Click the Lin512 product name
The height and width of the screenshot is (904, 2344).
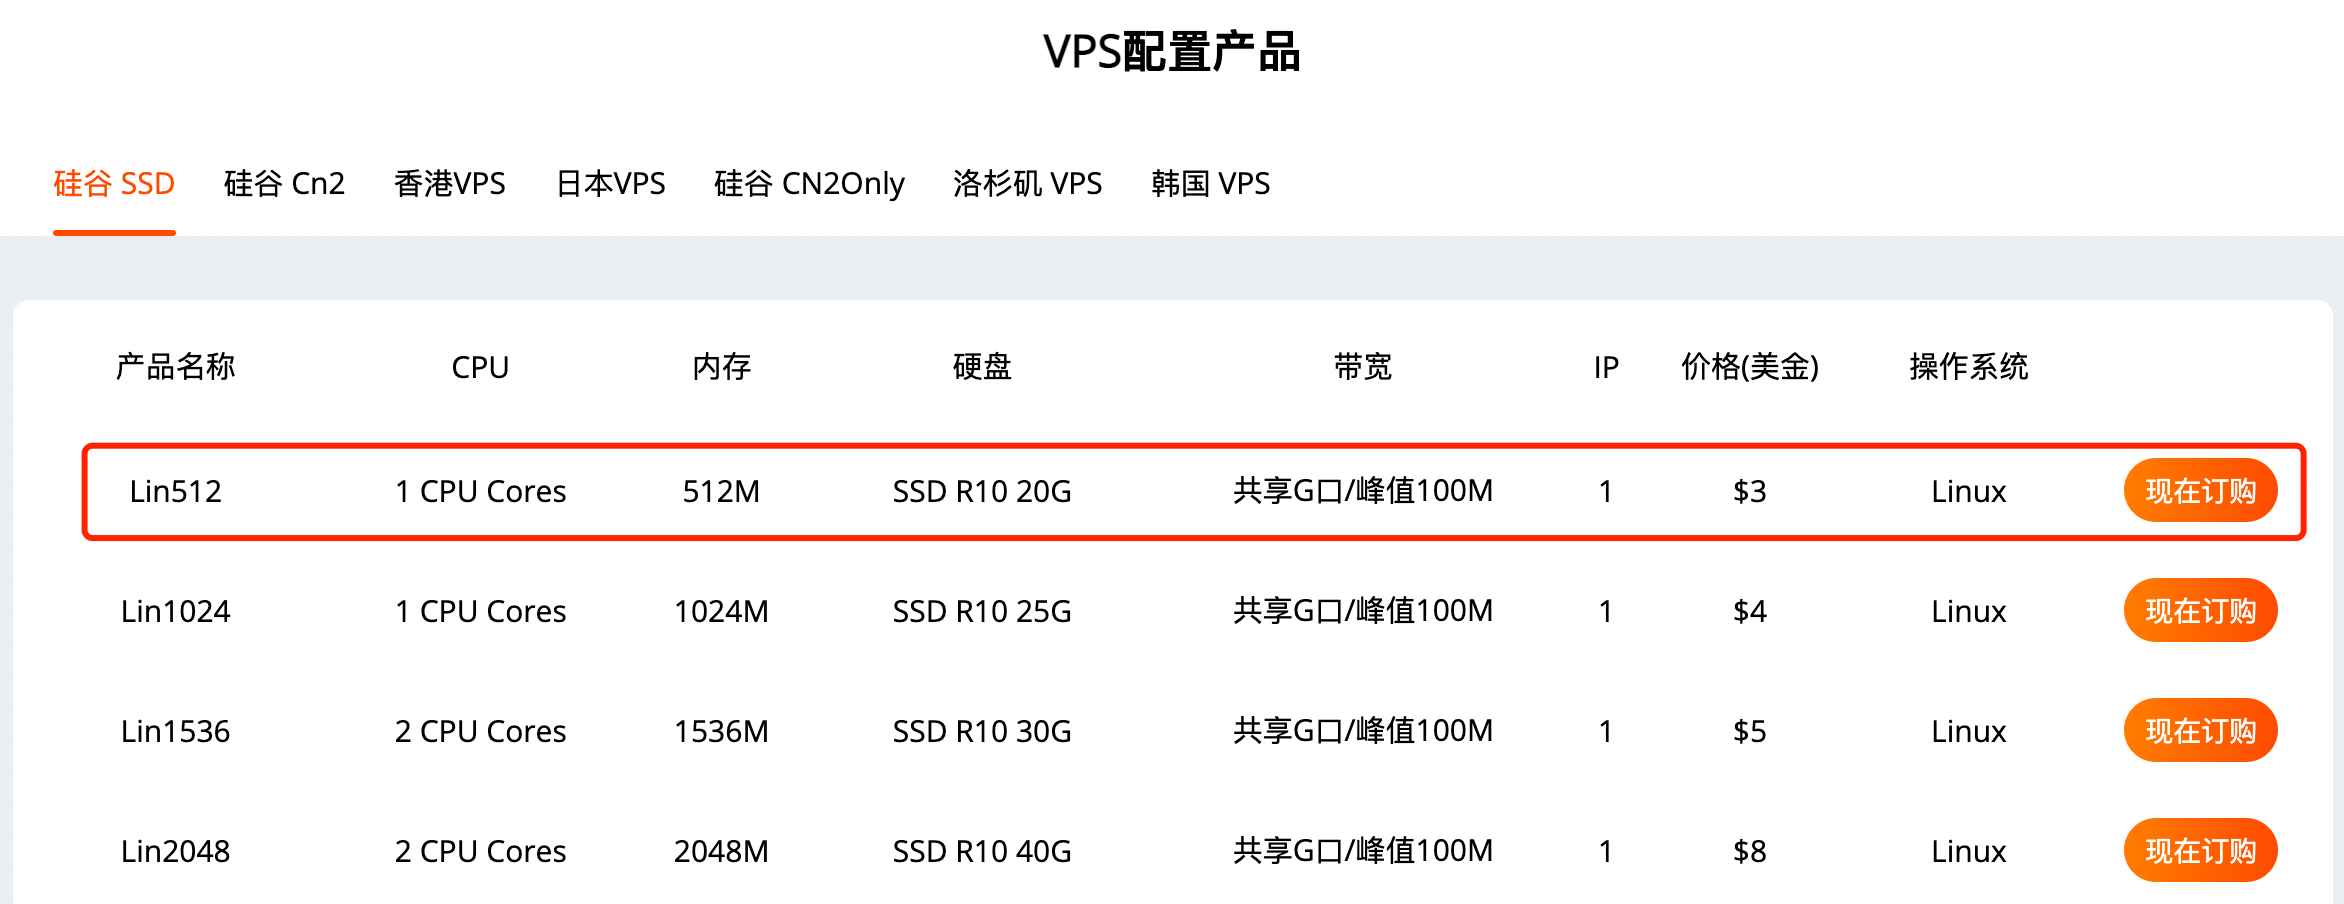coord(175,491)
